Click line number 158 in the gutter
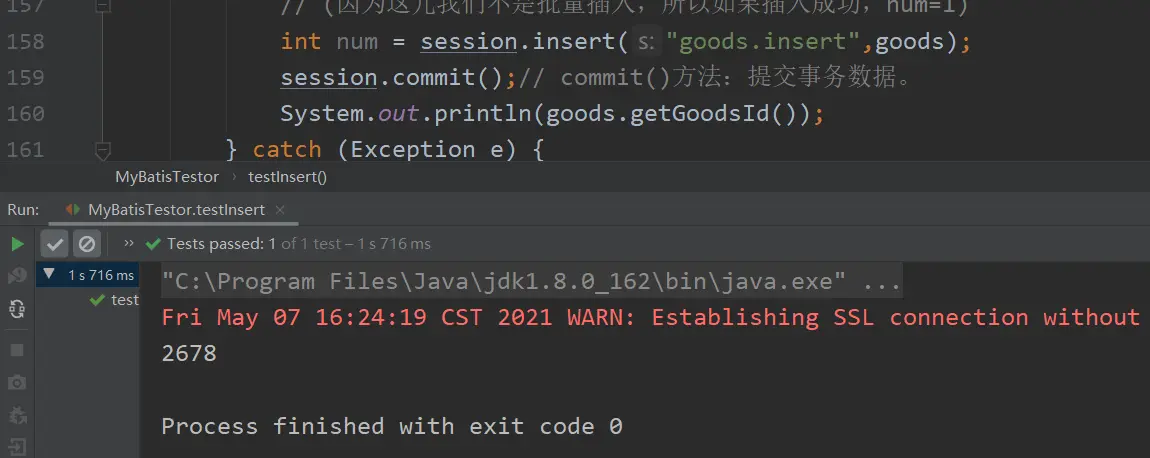1150x458 pixels. (26, 41)
